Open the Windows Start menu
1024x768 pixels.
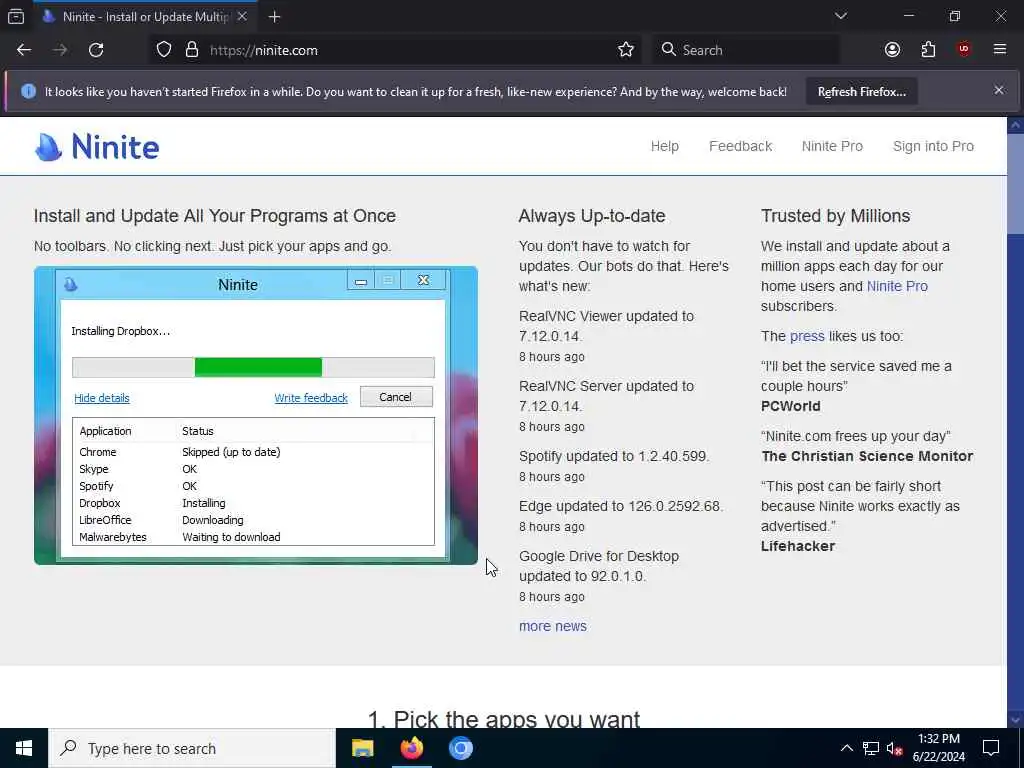[24, 748]
